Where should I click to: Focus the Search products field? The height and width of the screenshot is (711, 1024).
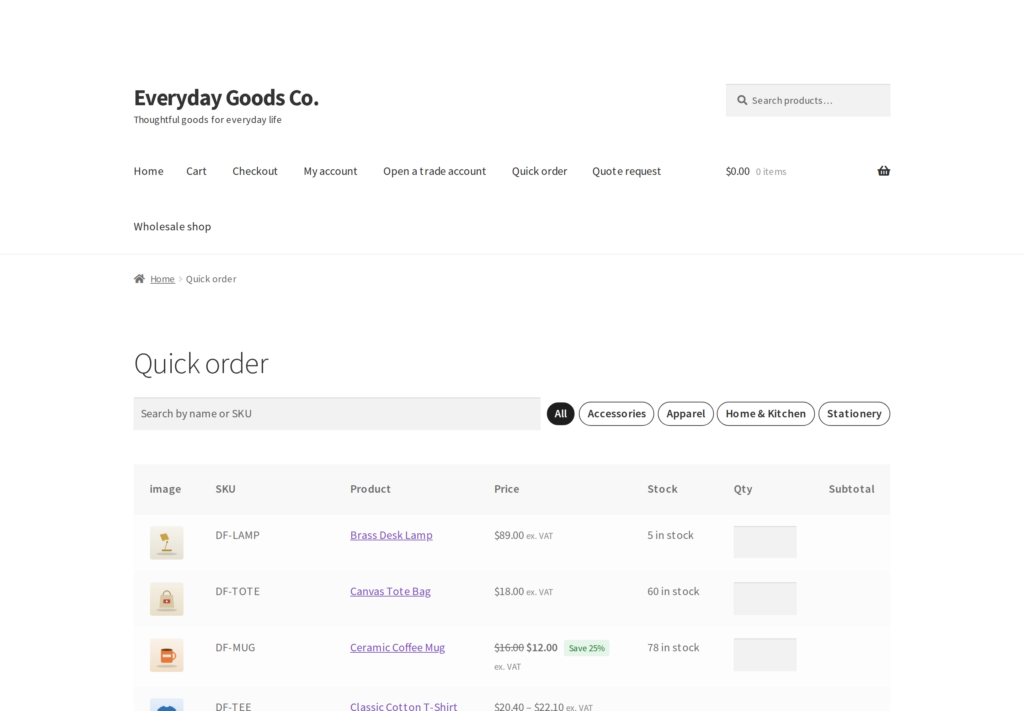tap(808, 101)
